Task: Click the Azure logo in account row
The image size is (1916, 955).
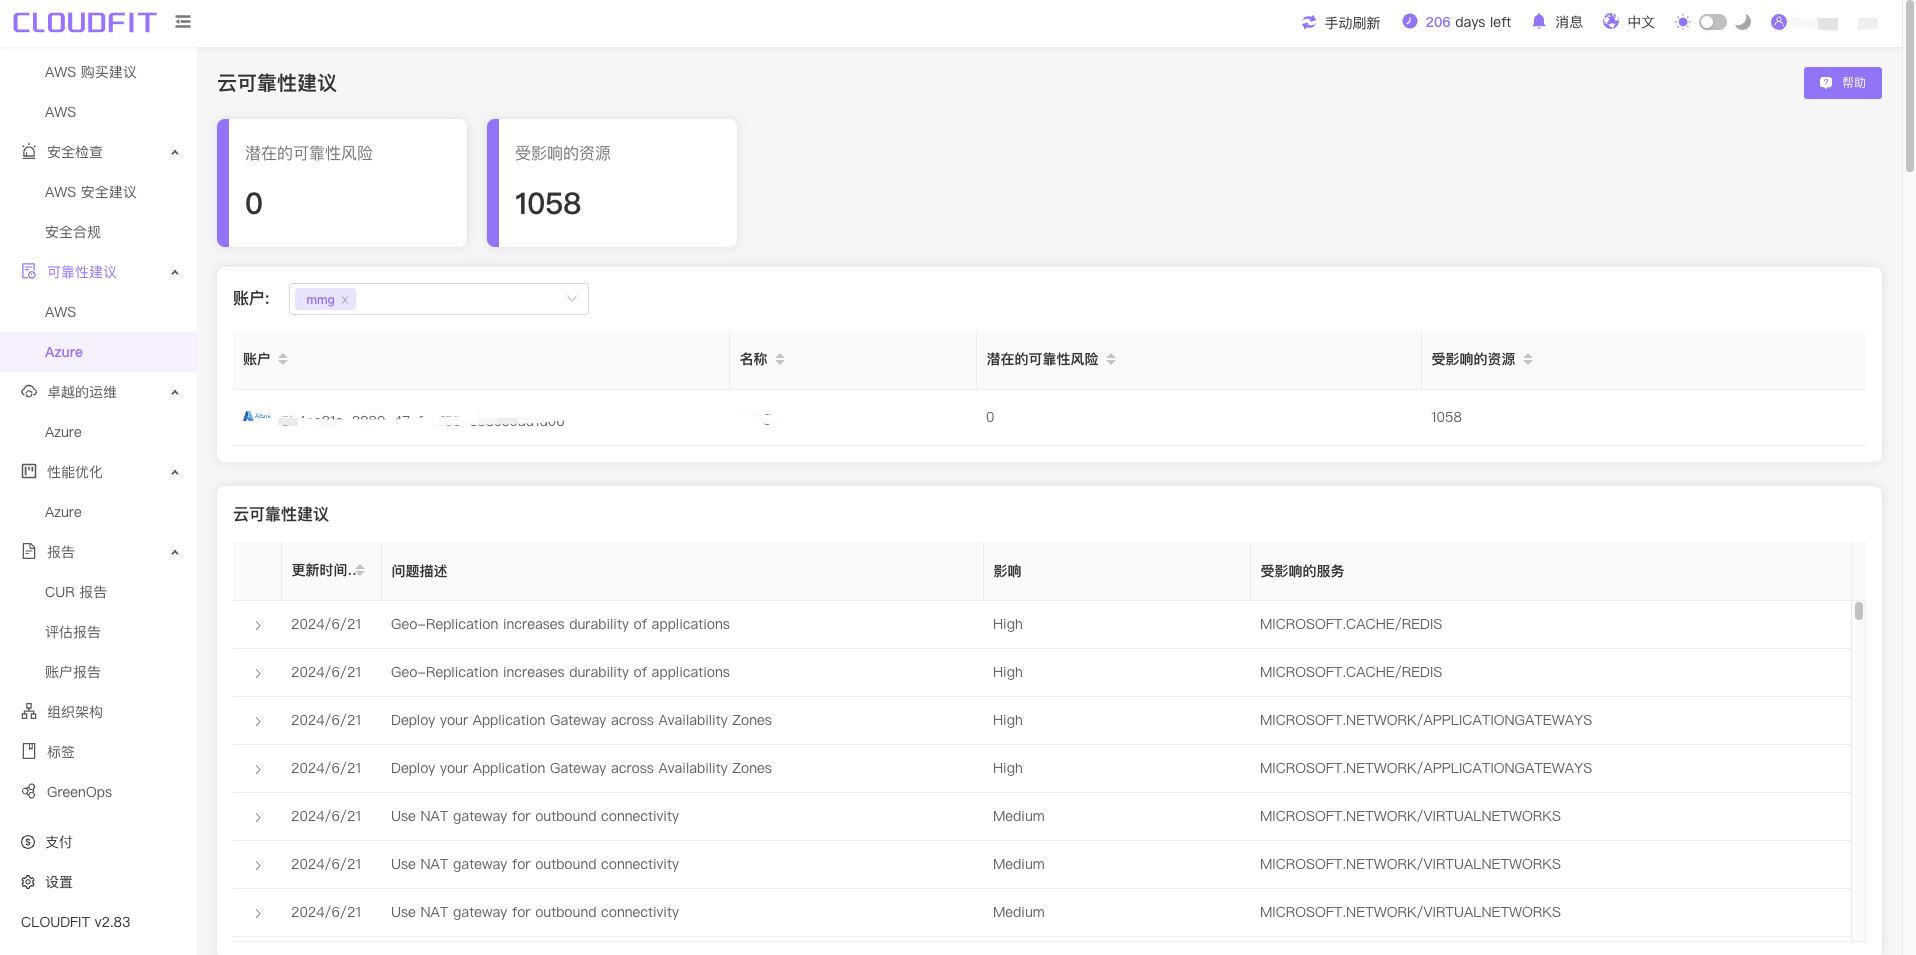Action: (x=257, y=416)
